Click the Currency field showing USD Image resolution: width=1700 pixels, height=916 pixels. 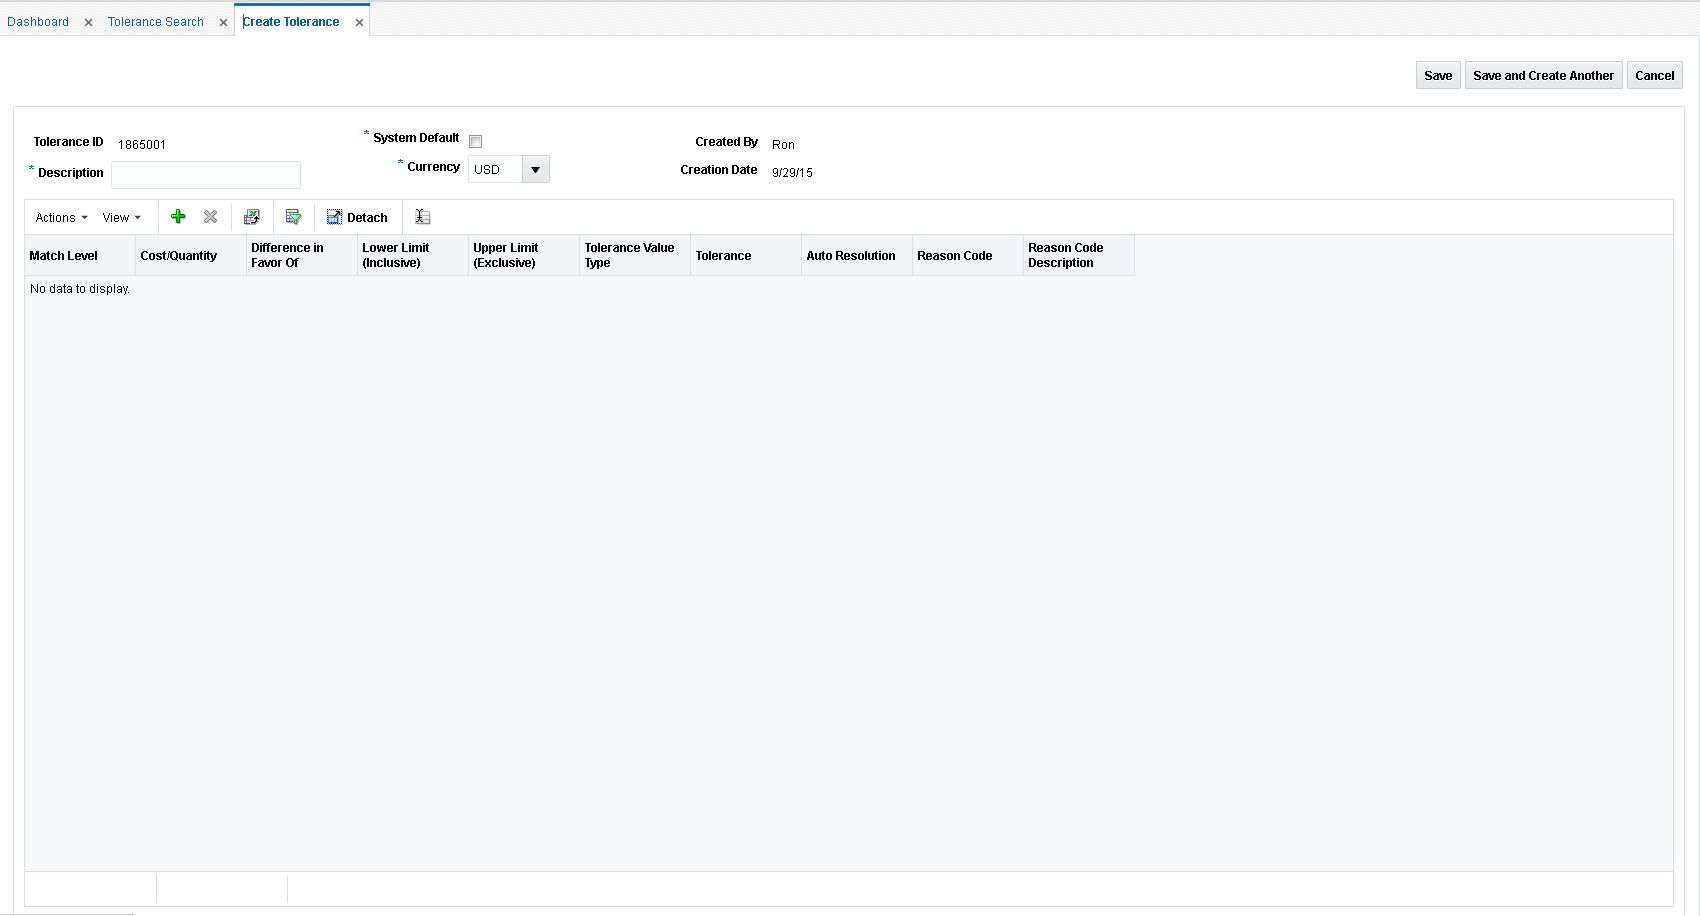[x=495, y=169]
